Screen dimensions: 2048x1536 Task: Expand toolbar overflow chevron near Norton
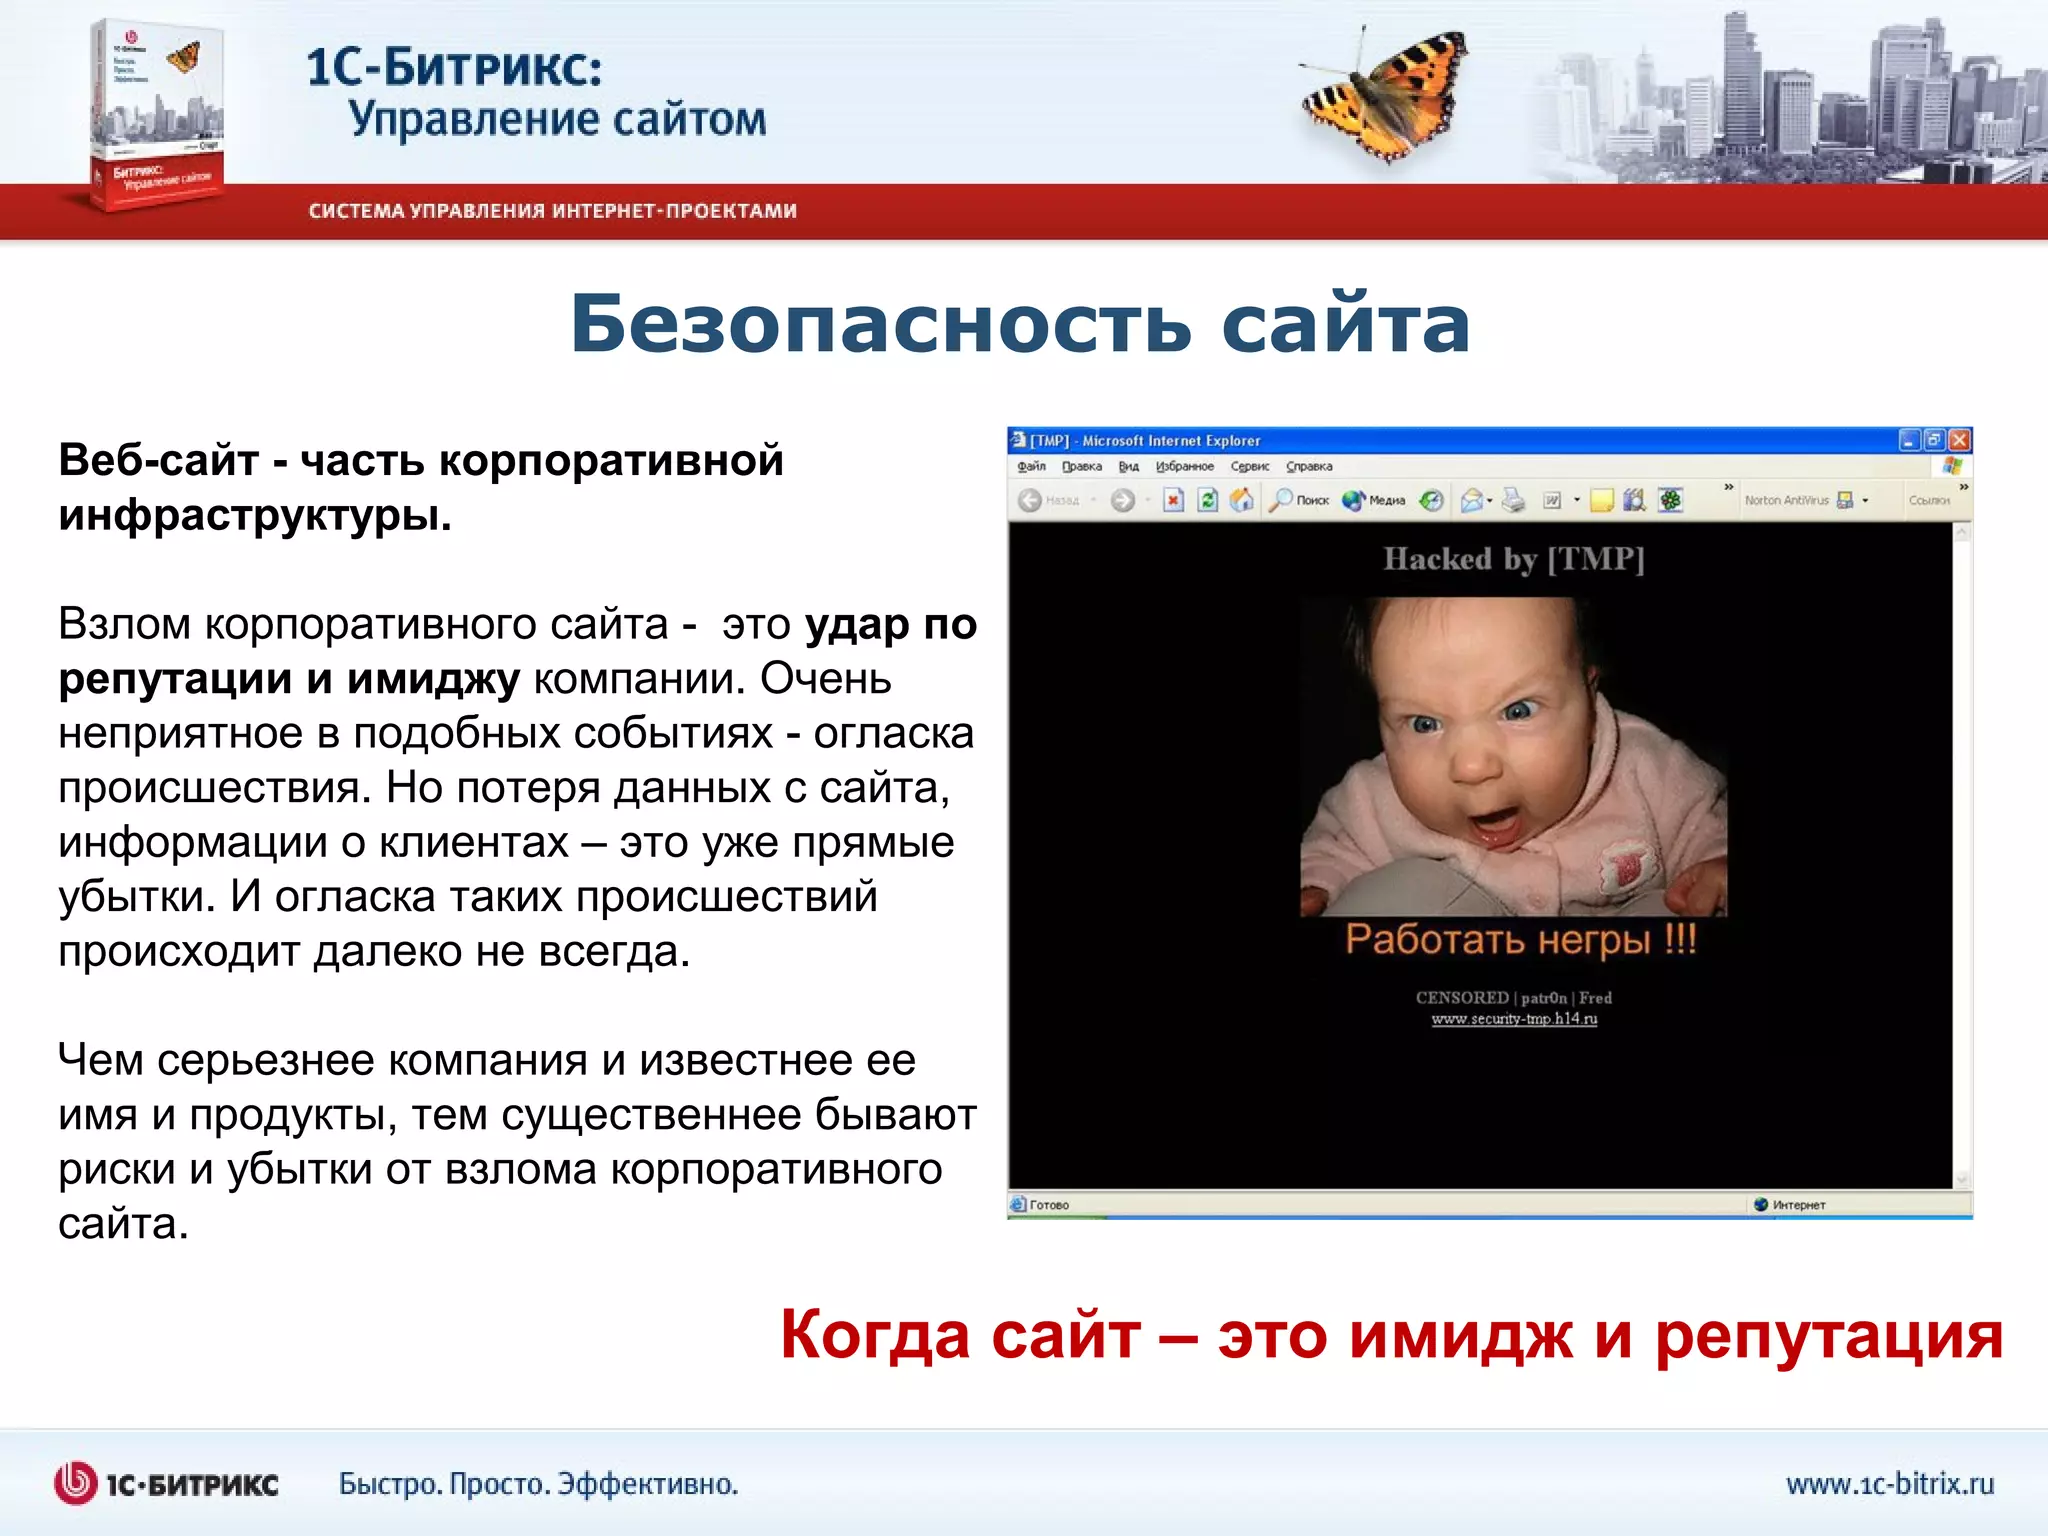pyautogui.click(x=1728, y=487)
